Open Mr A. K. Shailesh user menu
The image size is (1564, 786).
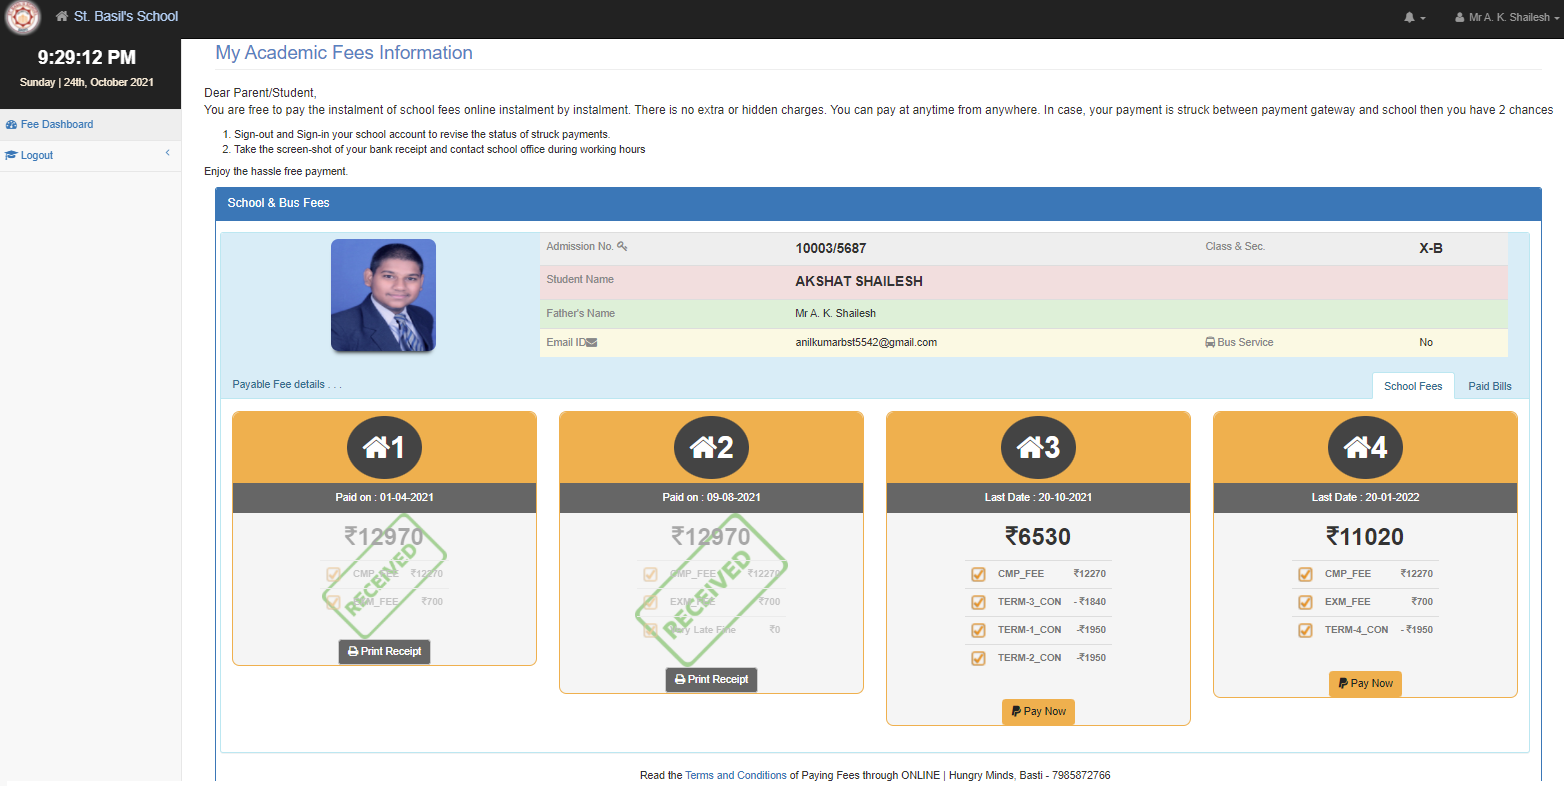(1506, 17)
